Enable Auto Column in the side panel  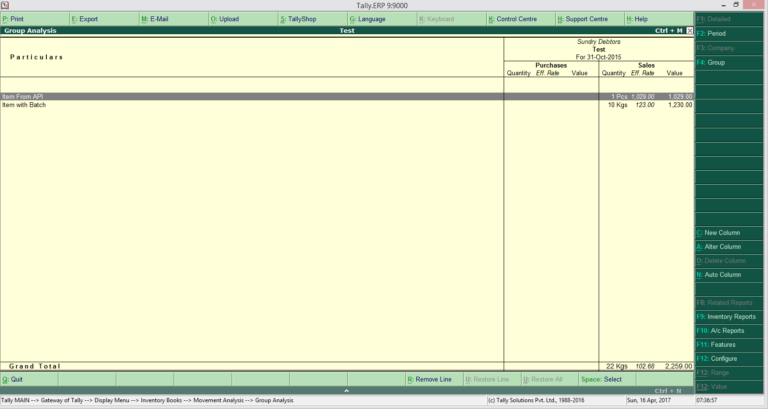point(730,274)
